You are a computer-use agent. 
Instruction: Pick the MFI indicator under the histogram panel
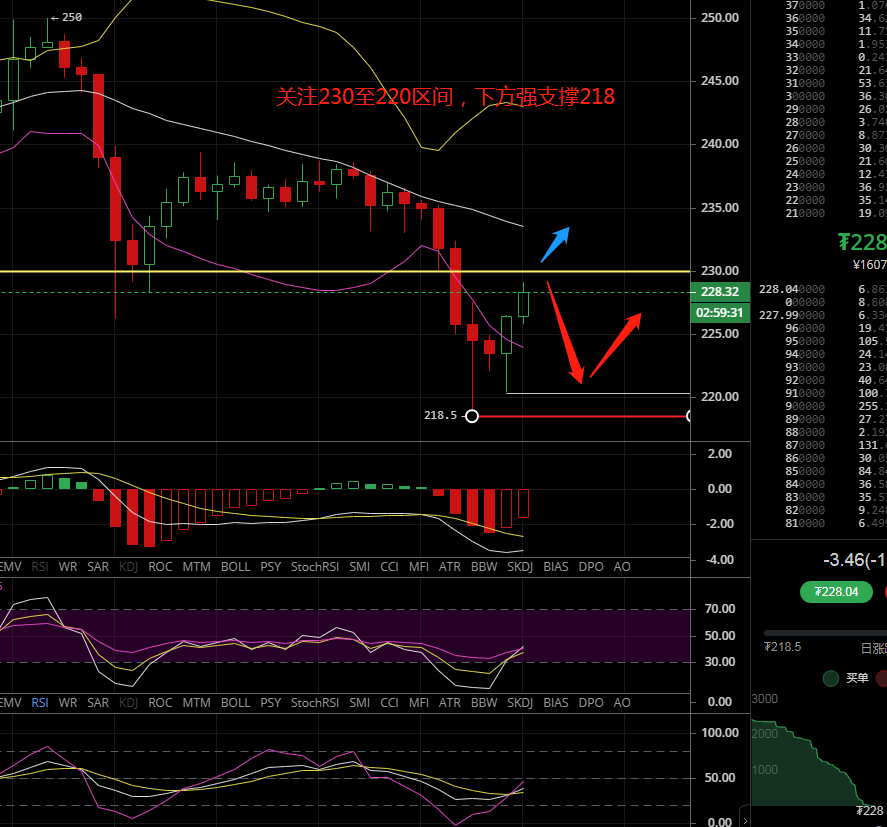pyautogui.click(x=419, y=566)
